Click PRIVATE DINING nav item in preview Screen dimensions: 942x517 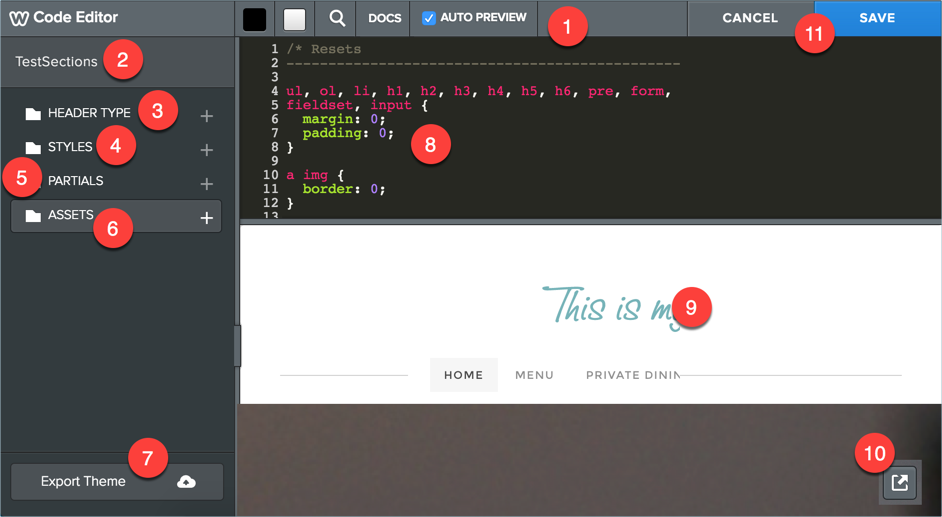633,375
